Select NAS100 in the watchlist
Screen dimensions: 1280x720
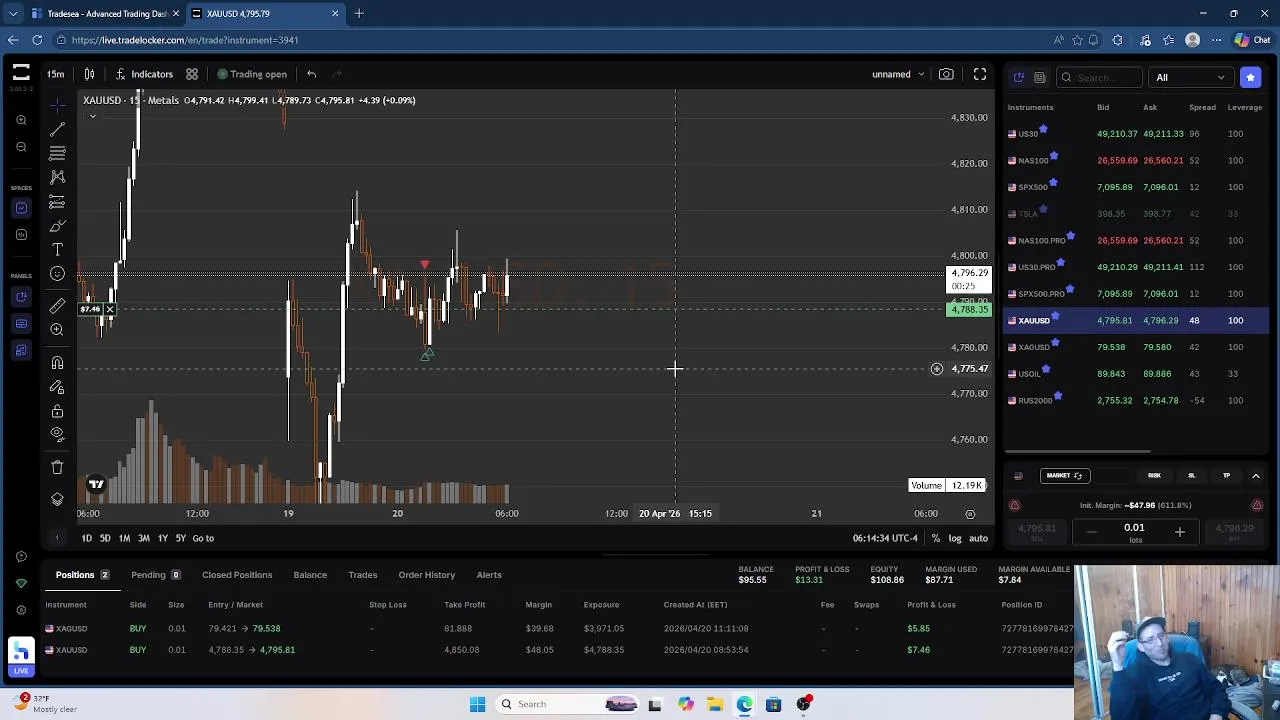tap(1137, 160)
